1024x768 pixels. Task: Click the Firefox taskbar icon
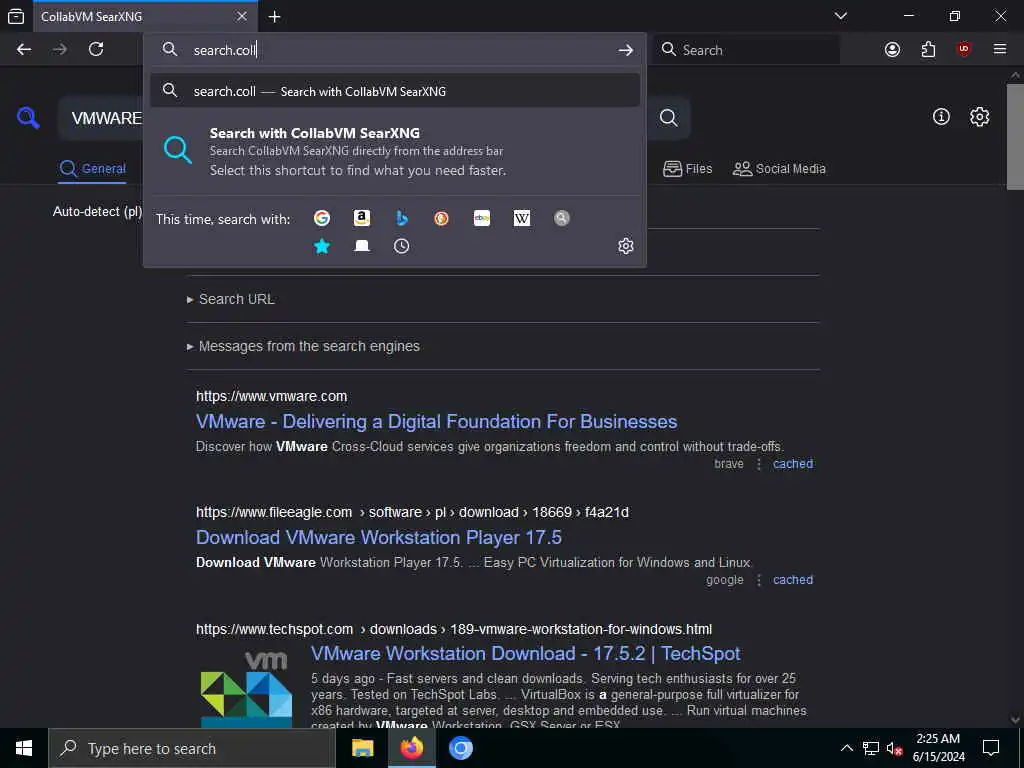pyautogui.click(x=411, y=748)
